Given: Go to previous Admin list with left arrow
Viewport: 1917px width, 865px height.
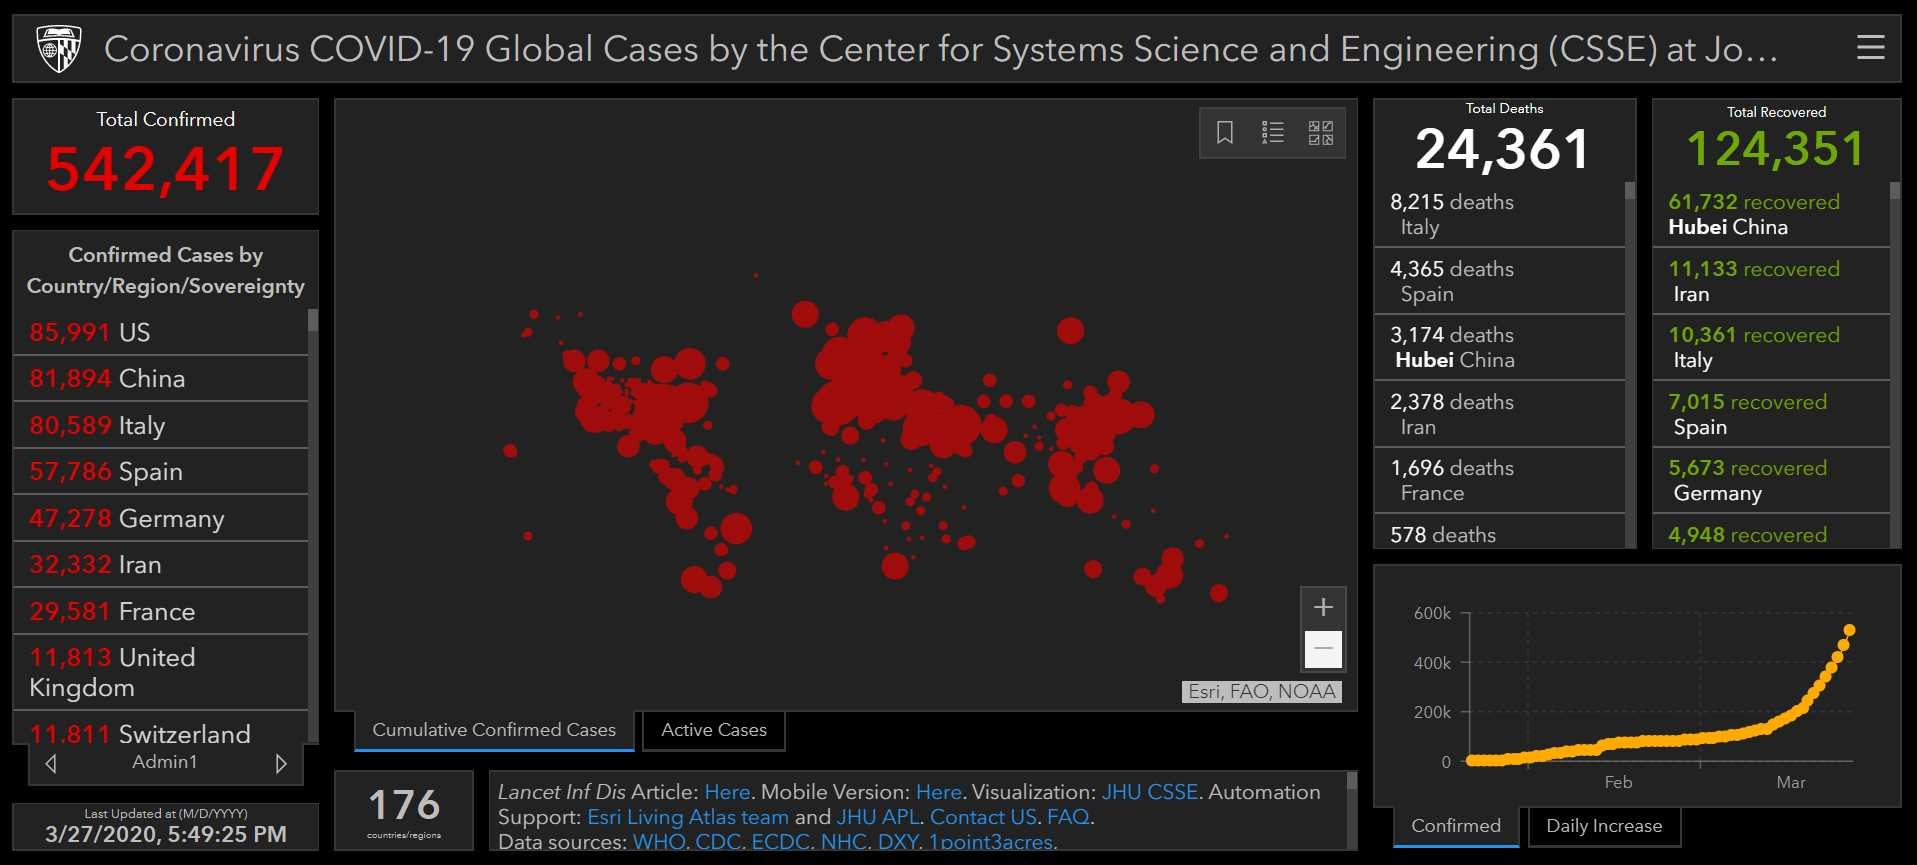Looking at the screenshot, I should 51,763.
